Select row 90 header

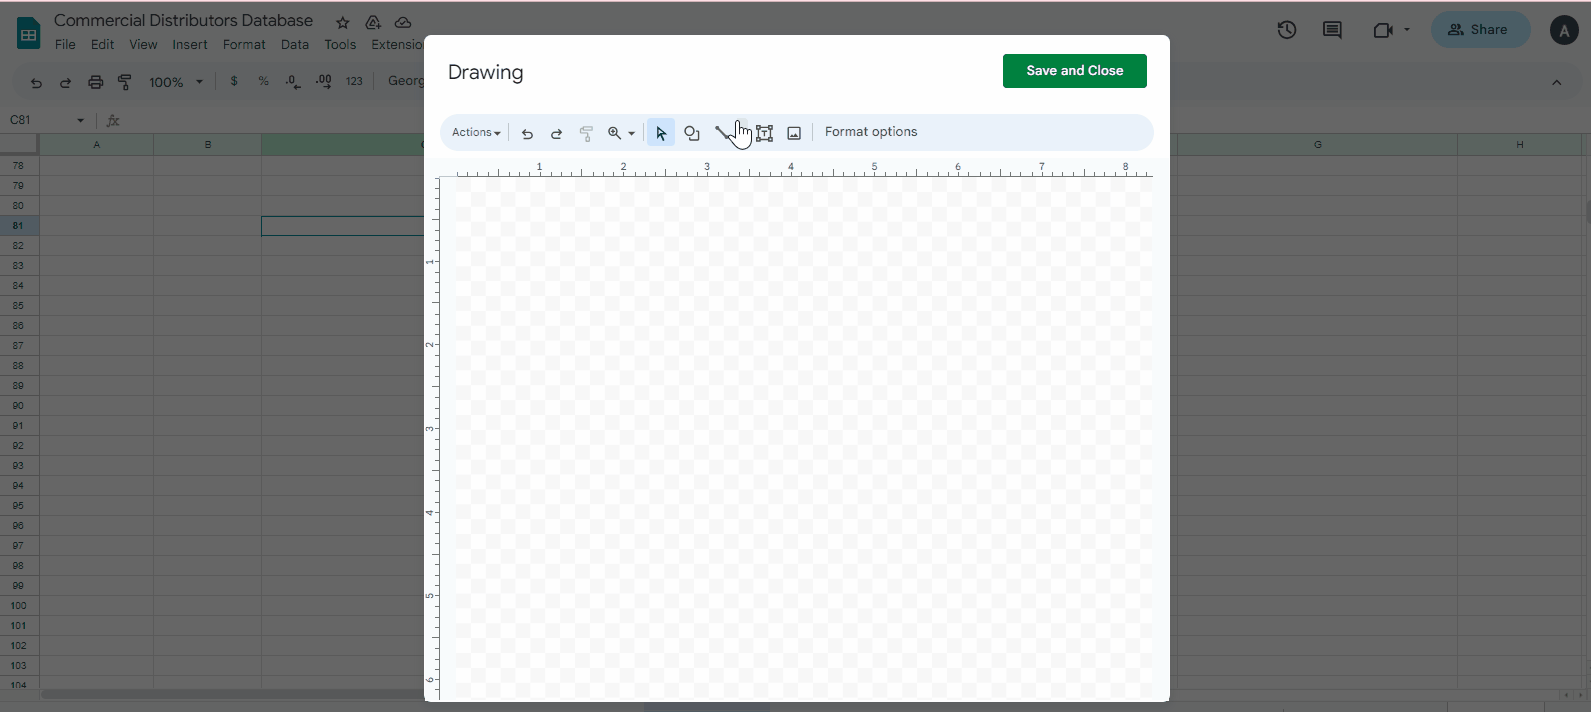coord(19,406)
